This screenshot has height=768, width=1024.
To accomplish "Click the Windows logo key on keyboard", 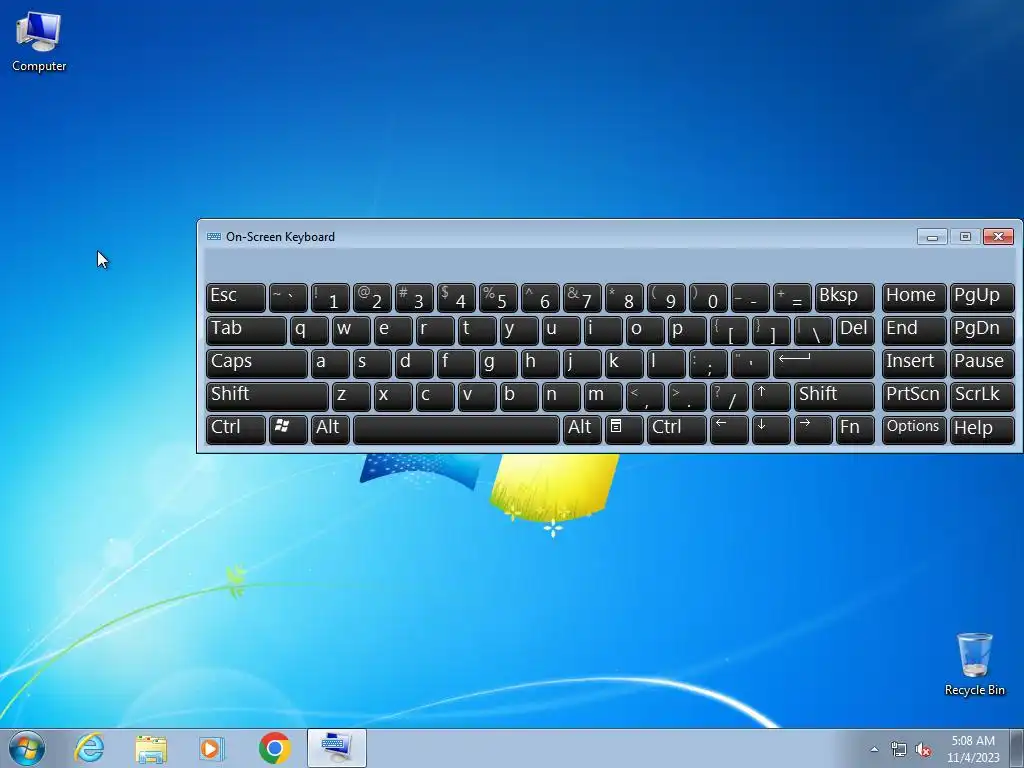I will (x=288, y=428).
